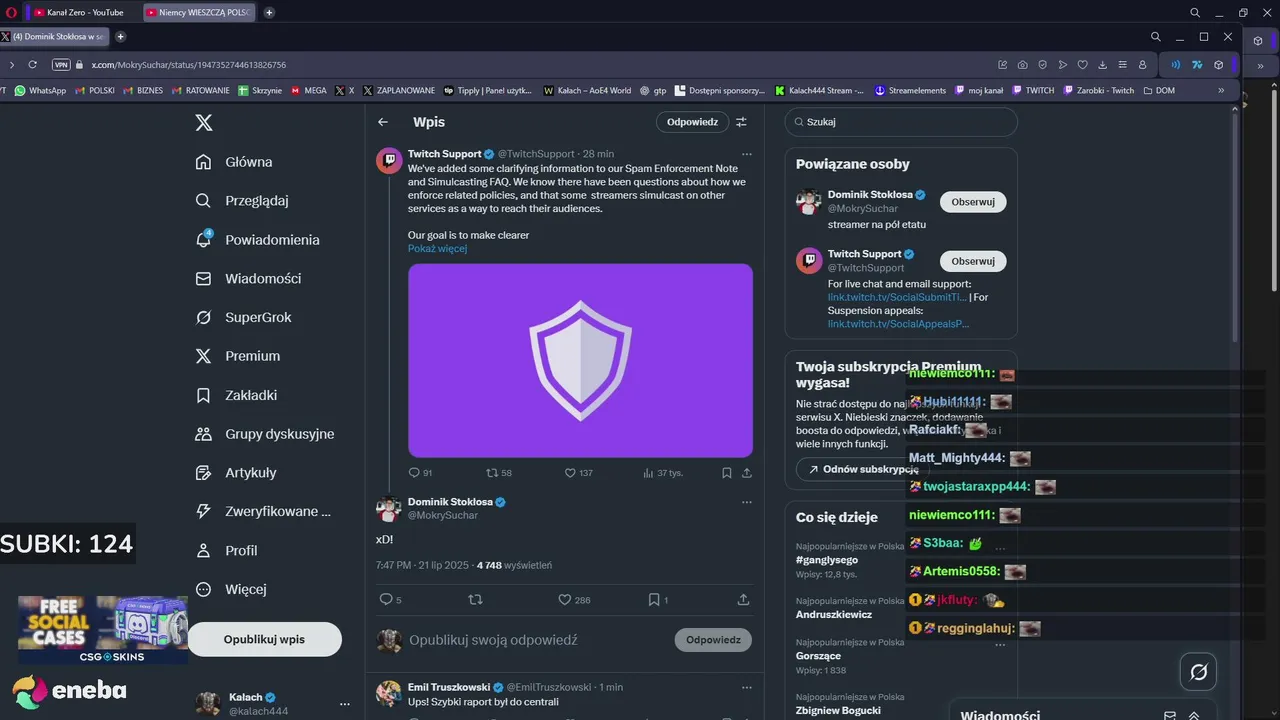The image size is (1280, 720).
Task: Open more options on Emil Truszkowski reply
Action: [746, 687]
